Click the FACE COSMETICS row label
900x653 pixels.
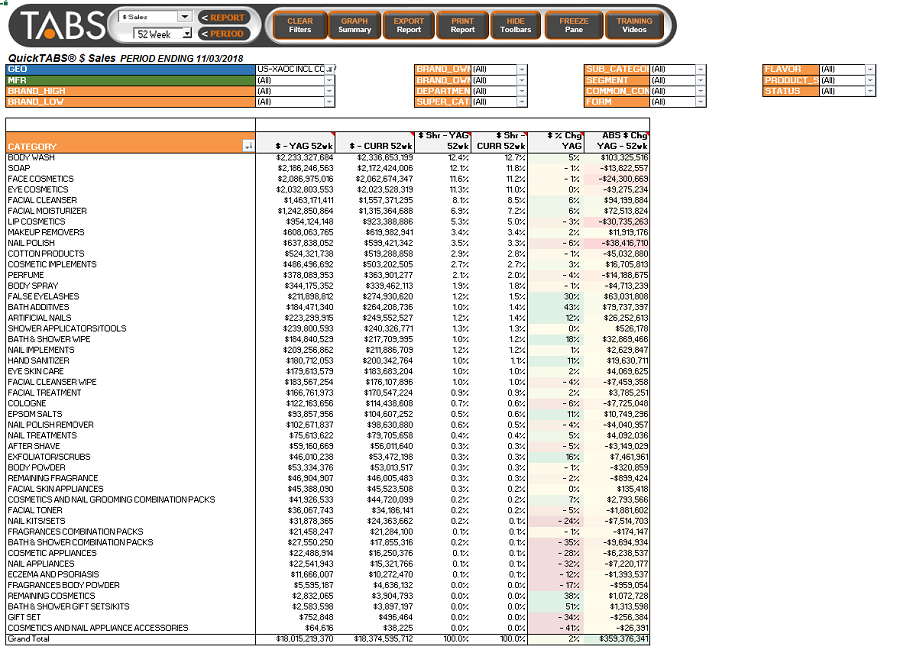point(41,179)
